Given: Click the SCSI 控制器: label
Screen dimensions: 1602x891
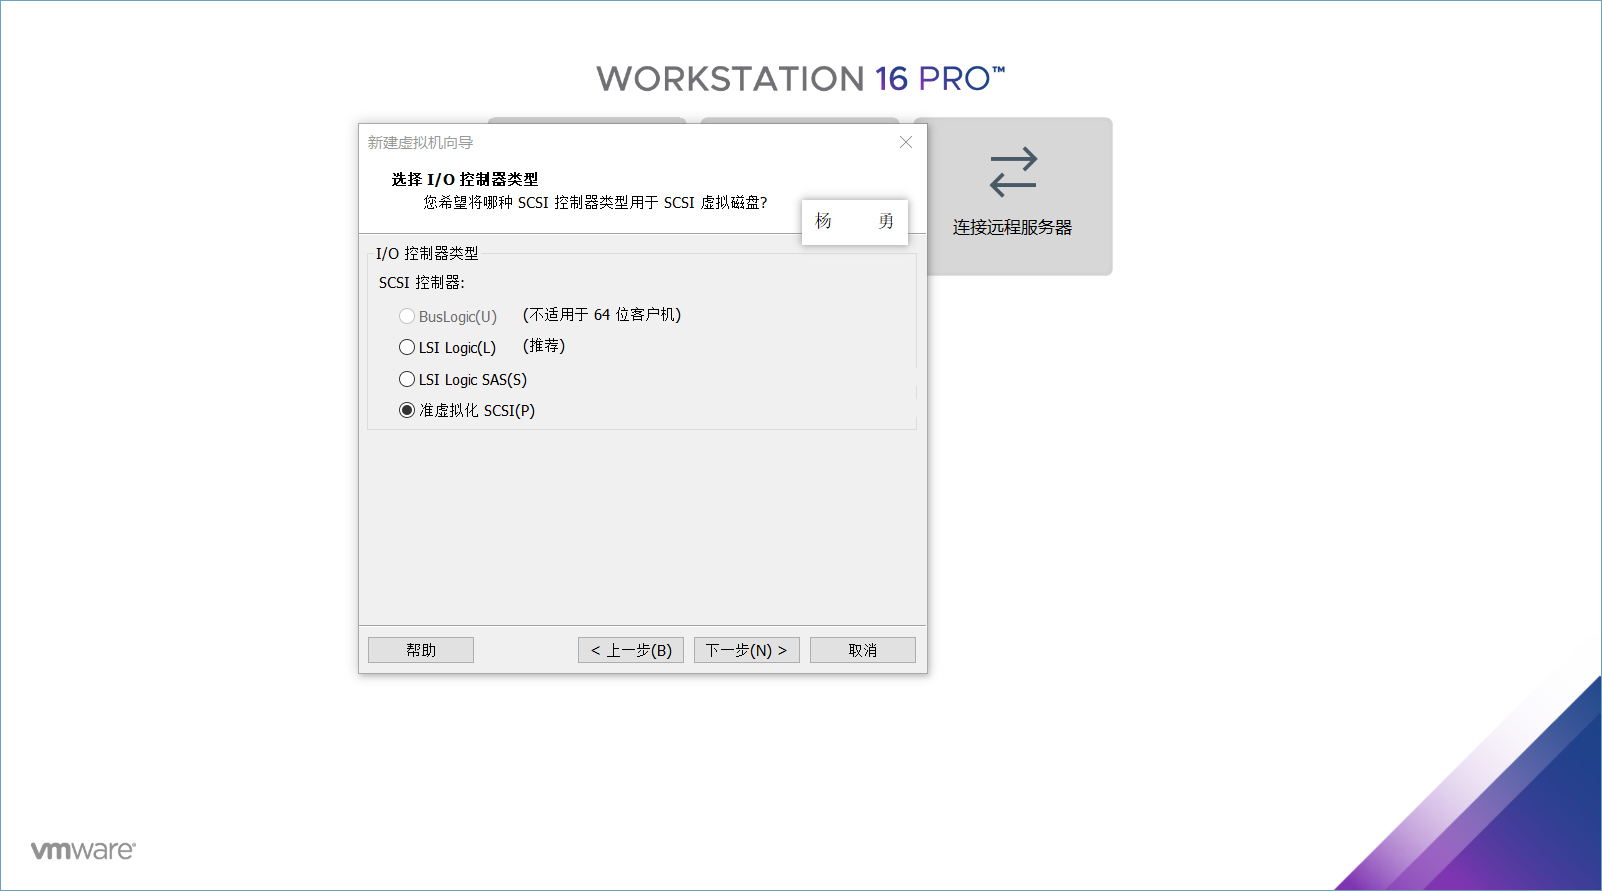Looking at the screenshot, I should pos(422,283).
